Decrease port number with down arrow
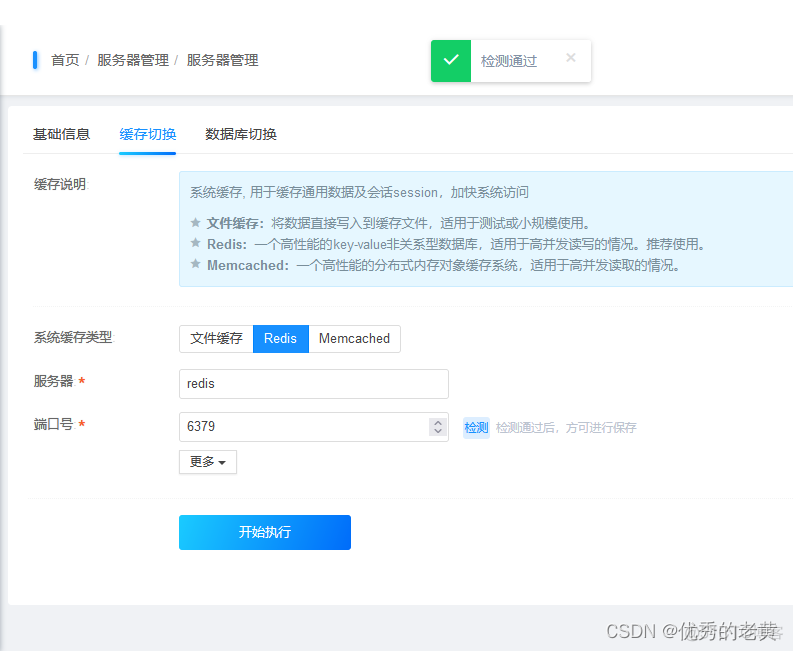This screenshot has width=793, height=651. (438, 432)
